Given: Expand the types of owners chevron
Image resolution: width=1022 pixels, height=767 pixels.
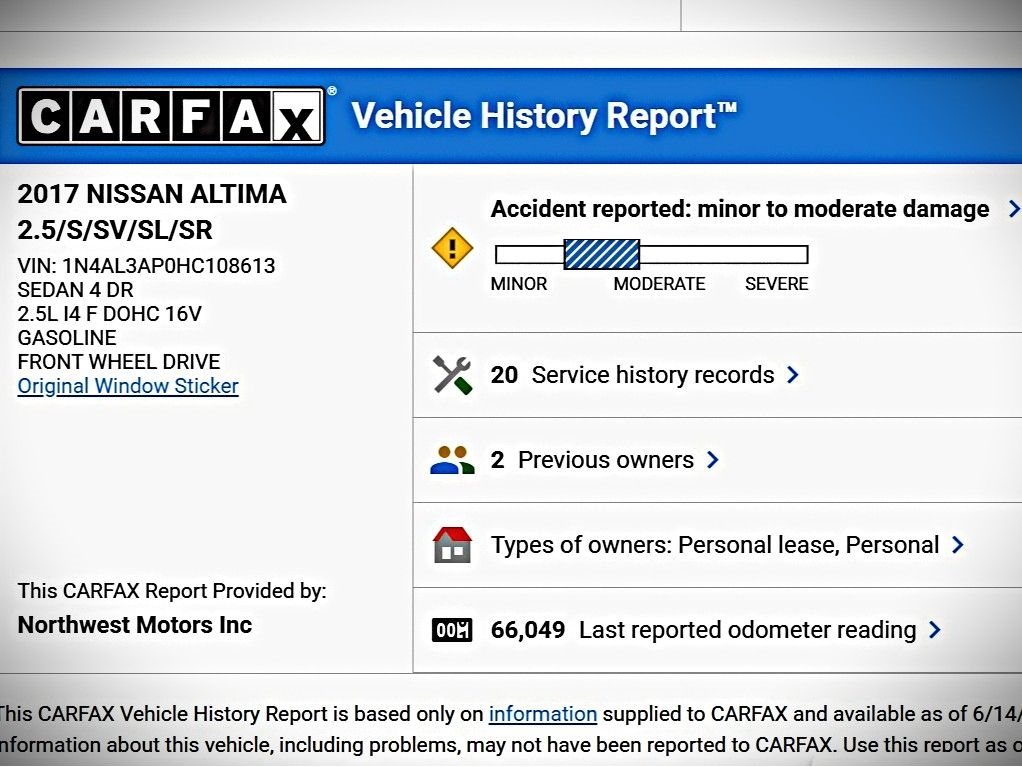Looking at the screenshot, I should tap(957, 545).
